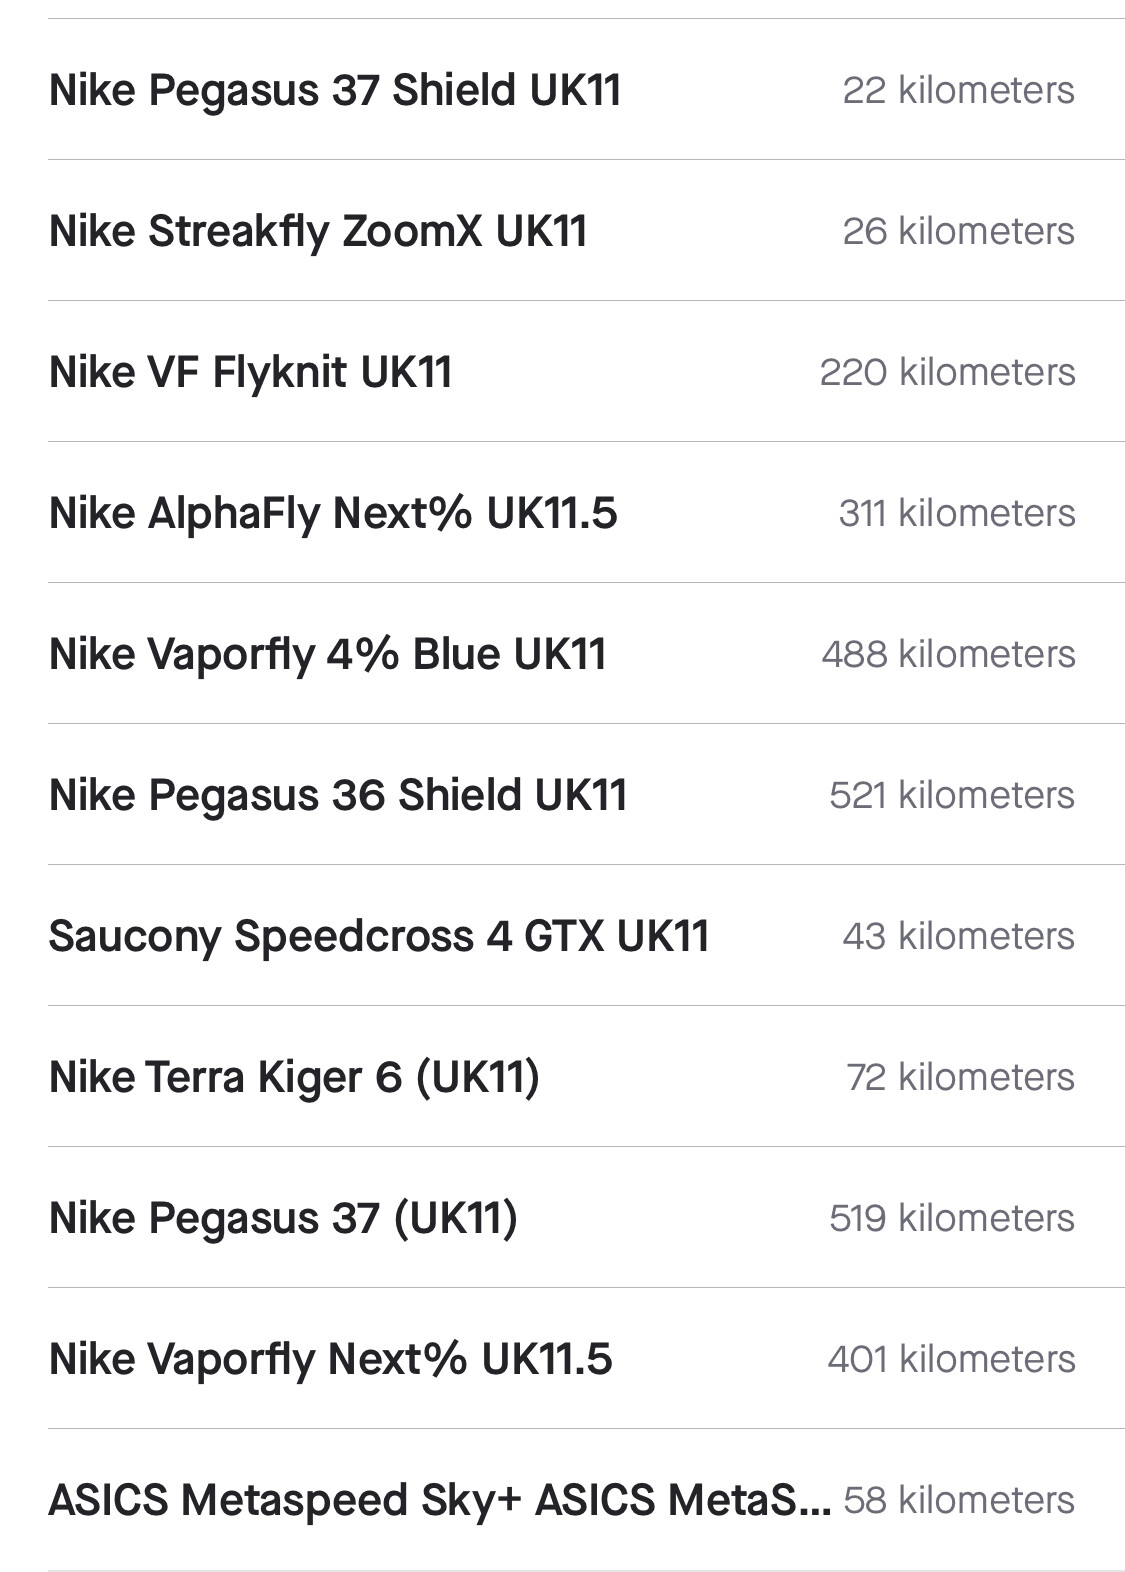Click the 521 kilometers distance label

pyautogui.click(x=952, y=795)
